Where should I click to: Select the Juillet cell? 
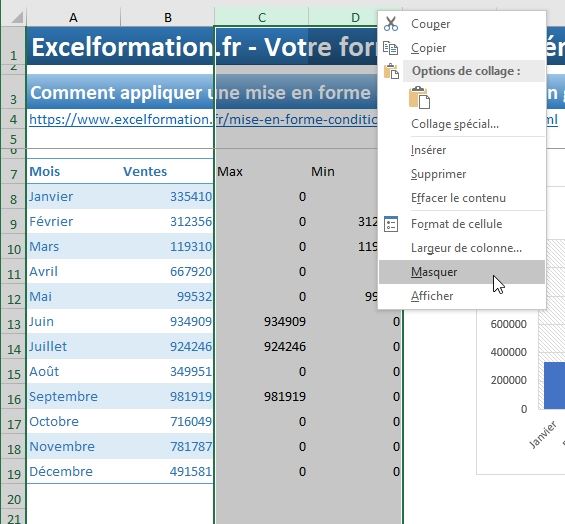(74, 347)
